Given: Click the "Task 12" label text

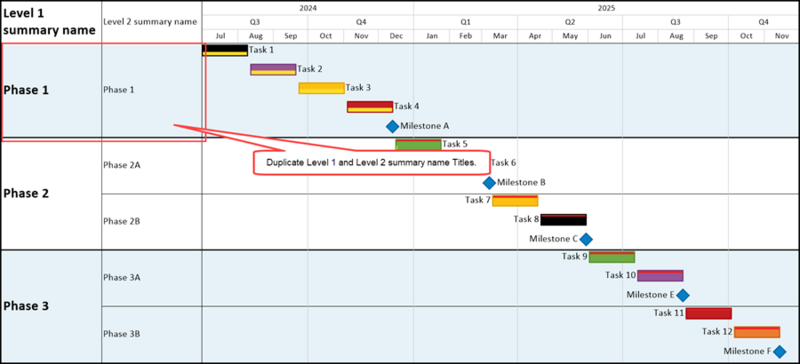Looking at the screenshot, I should coord(717,332).
